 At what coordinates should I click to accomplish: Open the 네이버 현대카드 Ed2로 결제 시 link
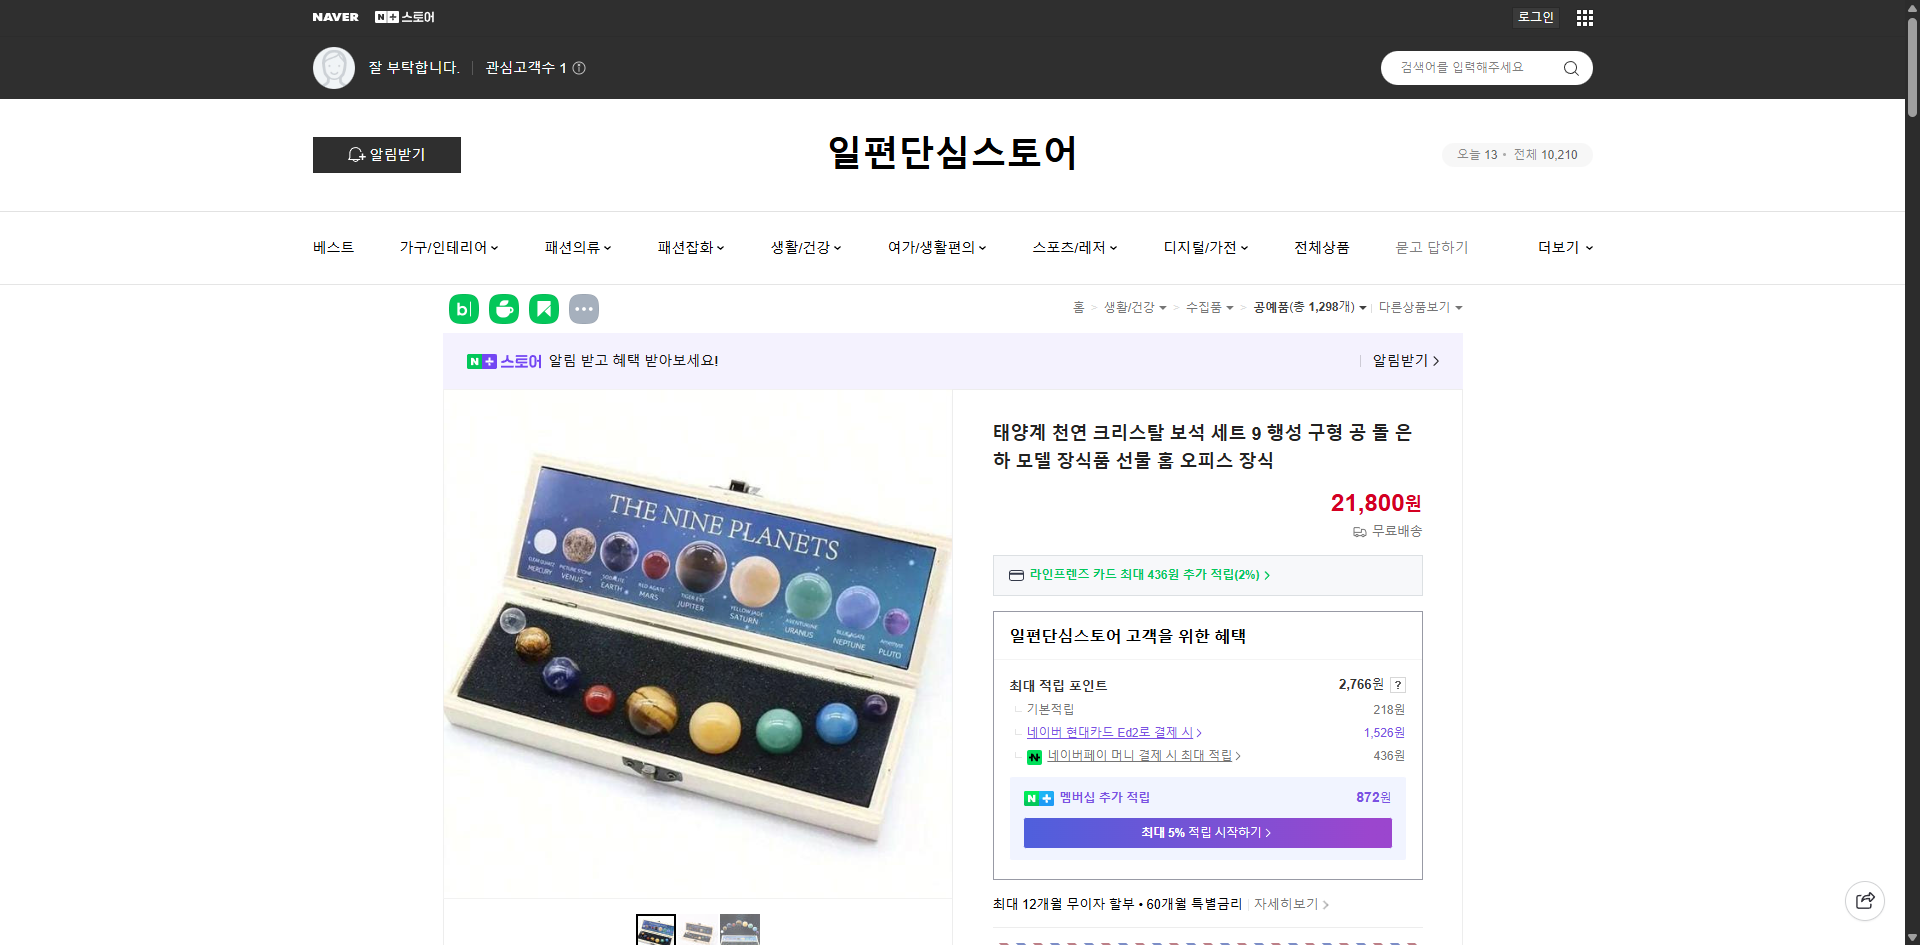pos(1112,732)
